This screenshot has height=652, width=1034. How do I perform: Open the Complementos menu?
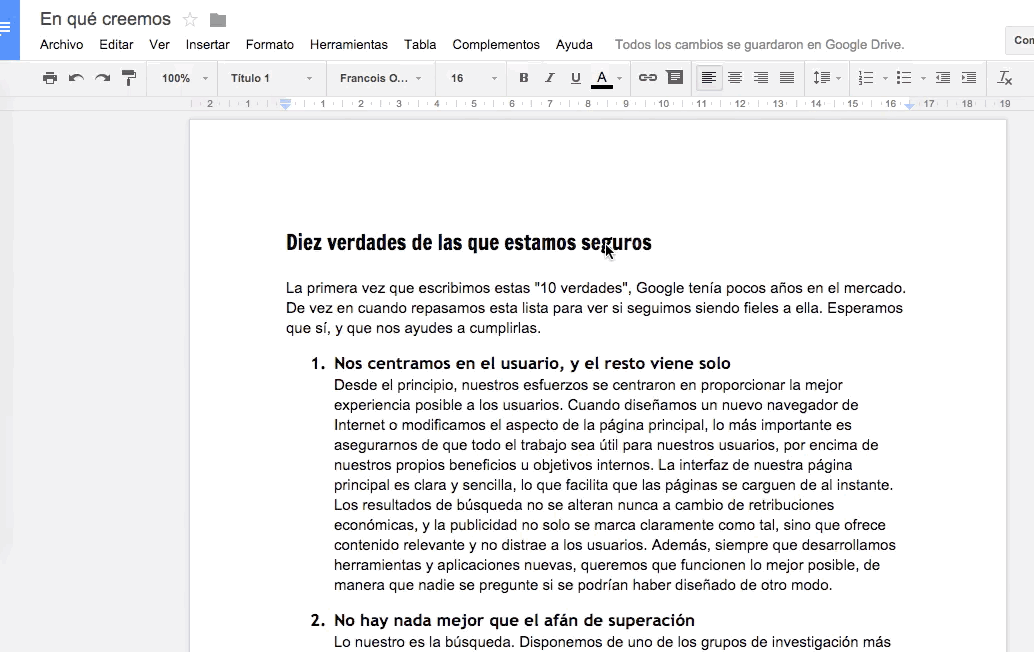(x=496, y=44)
